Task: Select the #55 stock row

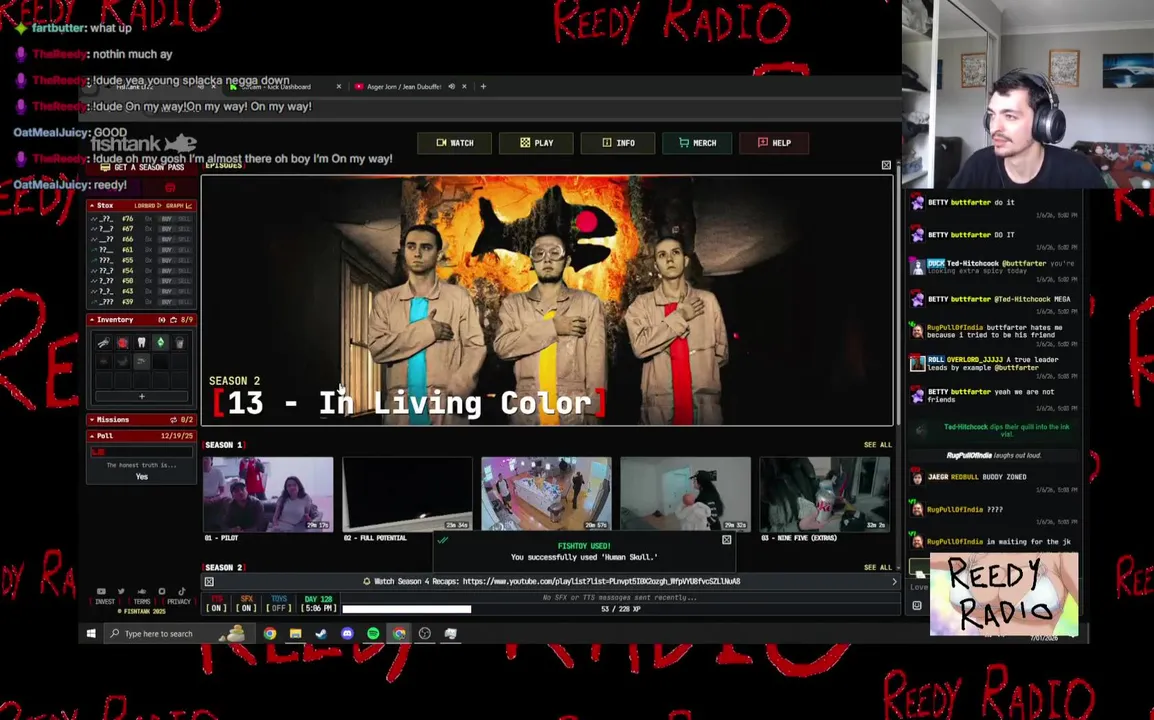Action: (x=141, y=260)
